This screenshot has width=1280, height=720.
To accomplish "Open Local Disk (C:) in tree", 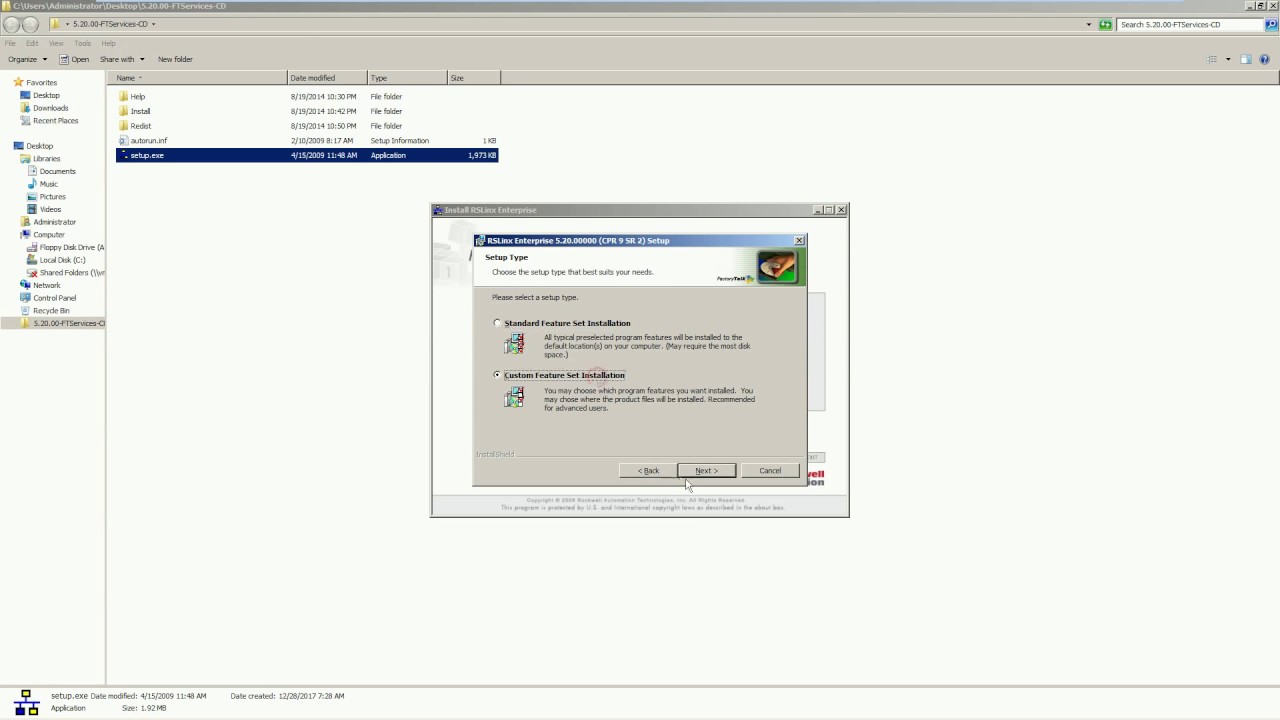I will click(x=62, y=260).
